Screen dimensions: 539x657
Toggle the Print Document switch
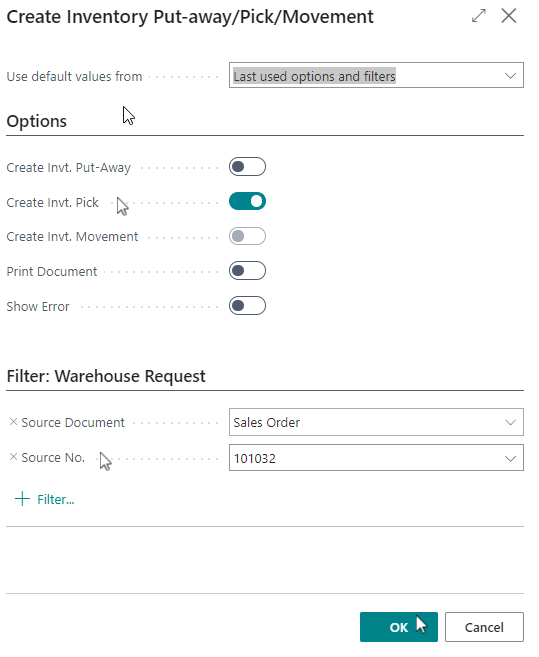pos(247,271)
